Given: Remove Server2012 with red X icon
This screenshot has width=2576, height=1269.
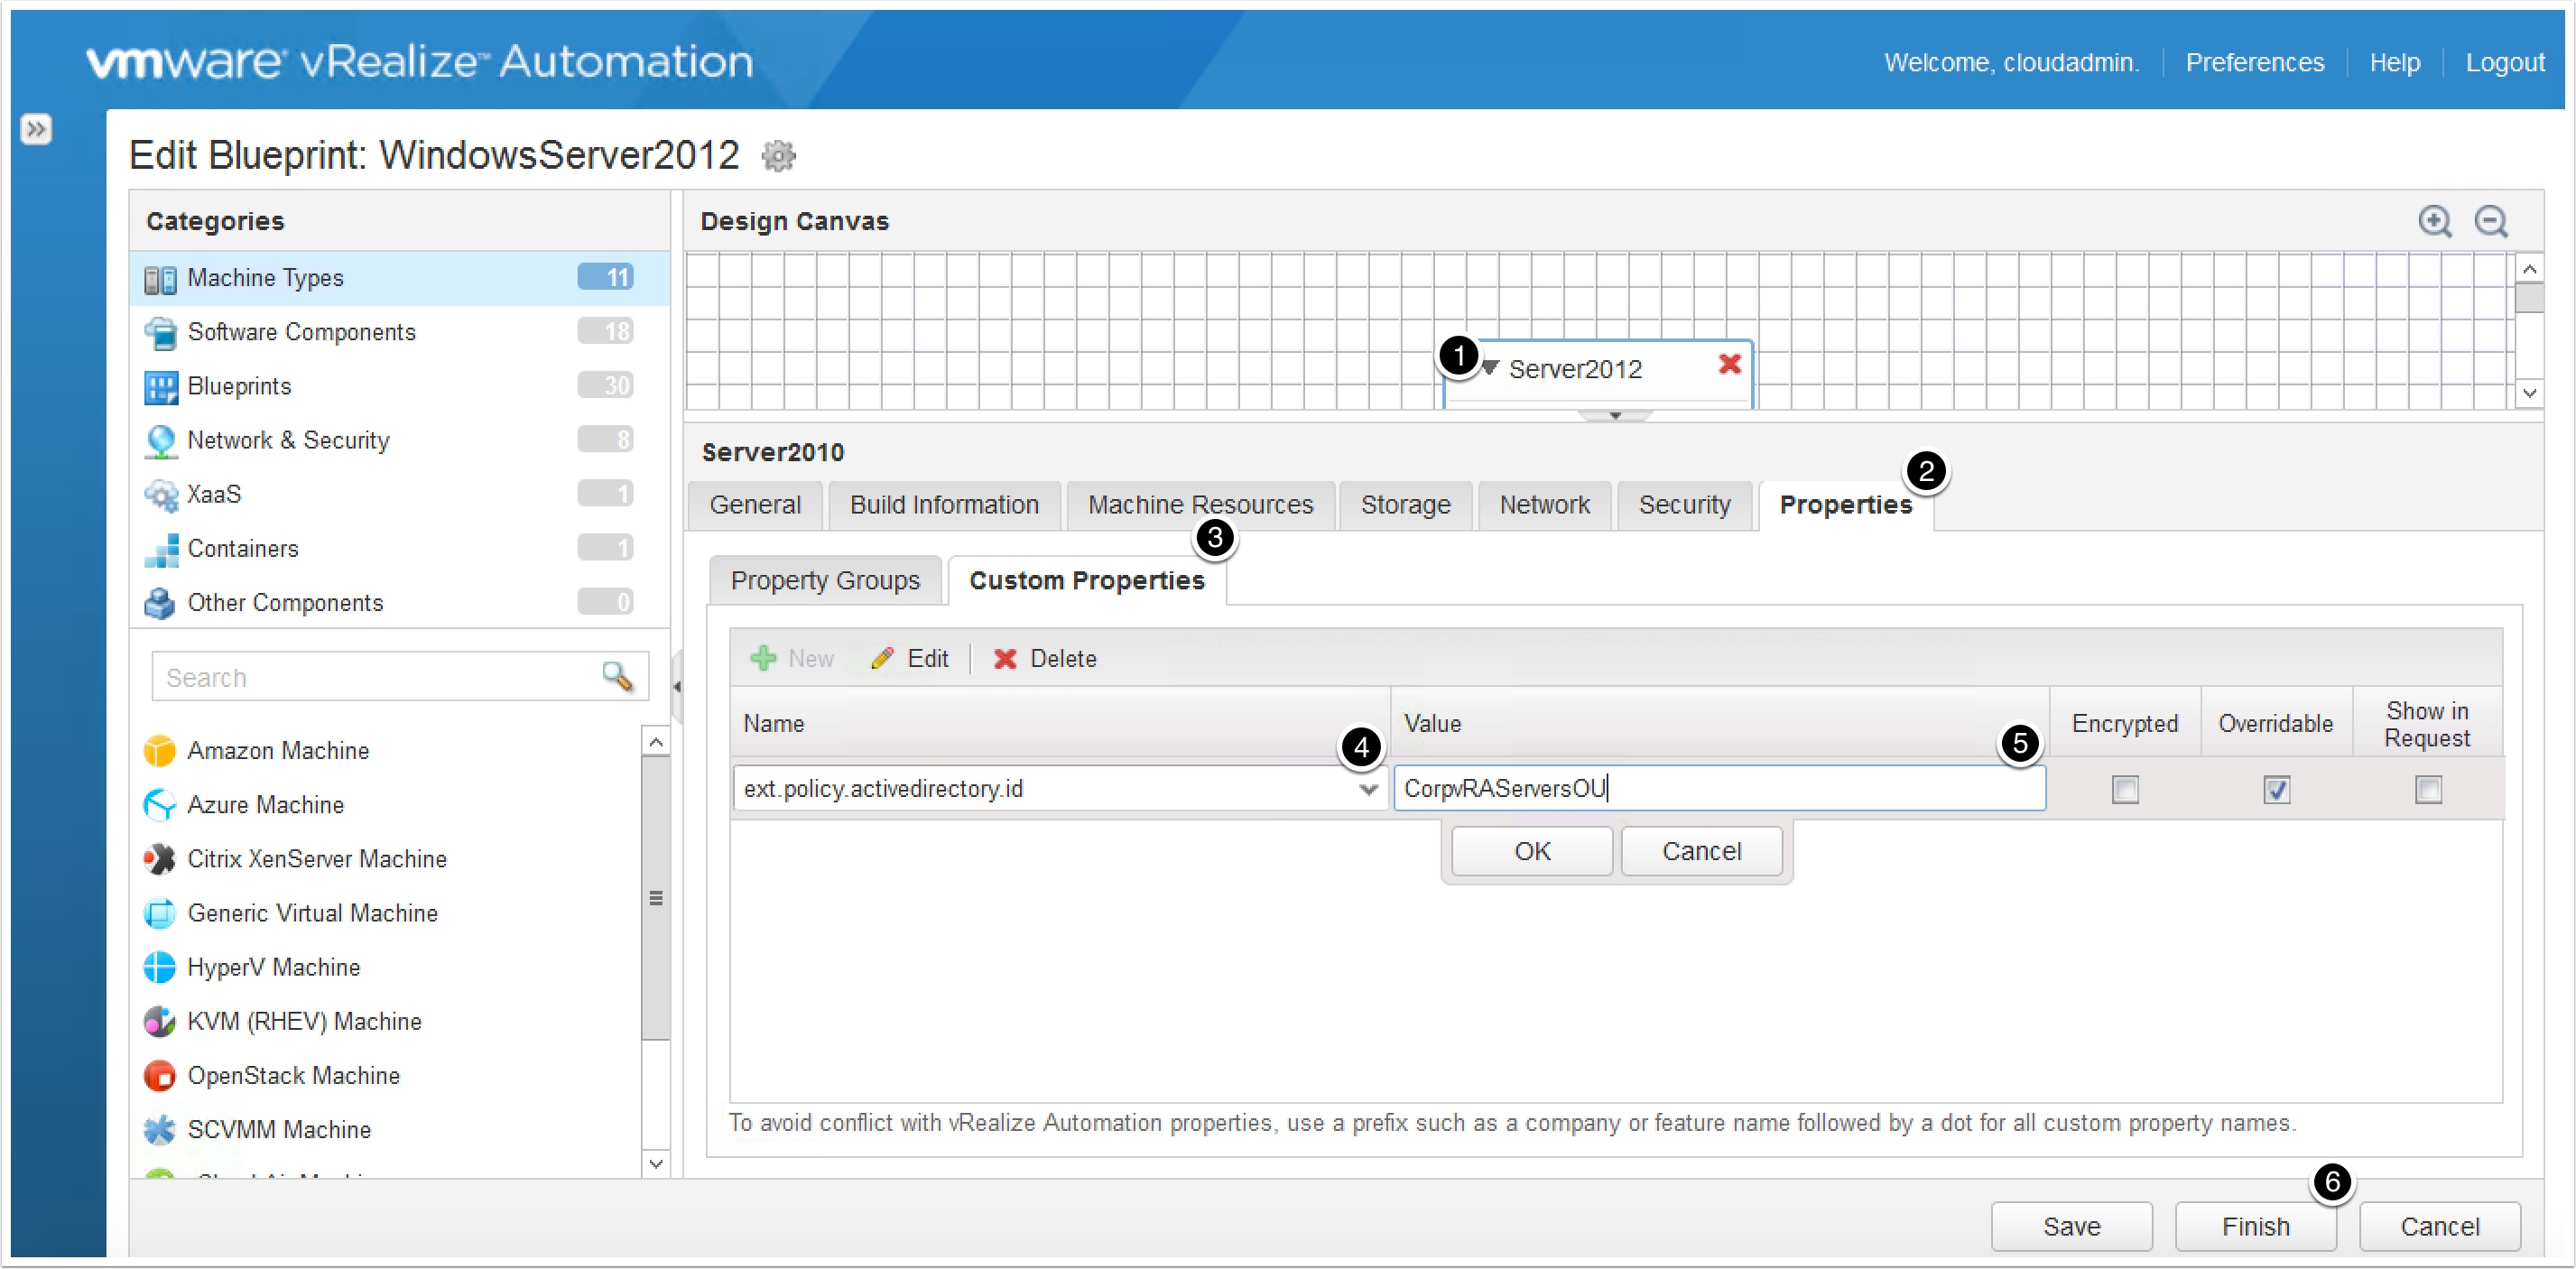Looking at the screenshot, I should (x=1729, y=365).
